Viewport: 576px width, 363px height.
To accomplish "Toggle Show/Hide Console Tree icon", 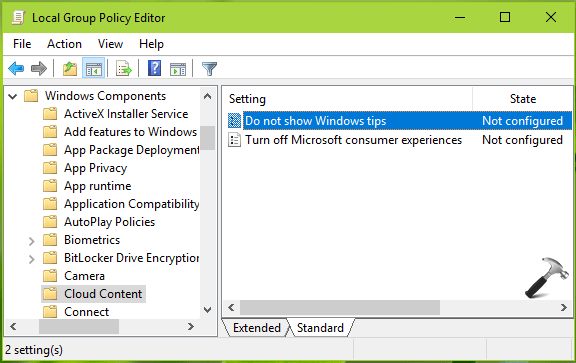I will coord(93,68).
